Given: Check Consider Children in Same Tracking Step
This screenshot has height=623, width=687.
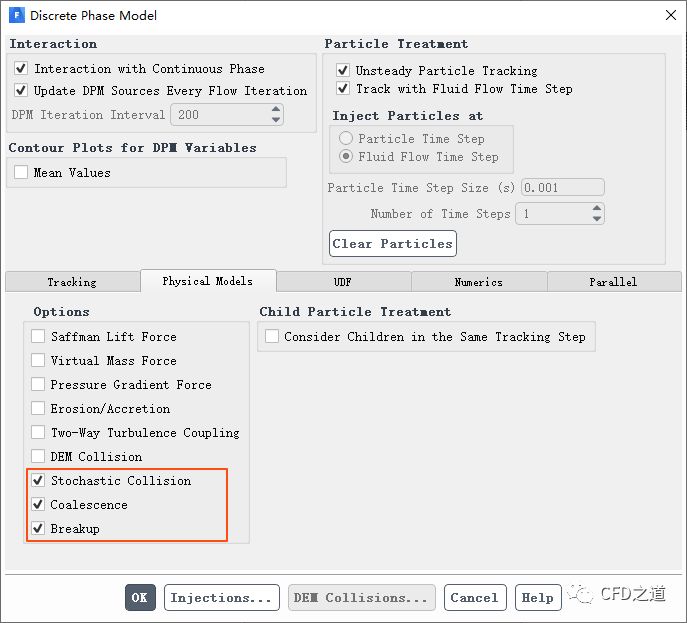Looking at the screenshot, I should tap(272, 337).
